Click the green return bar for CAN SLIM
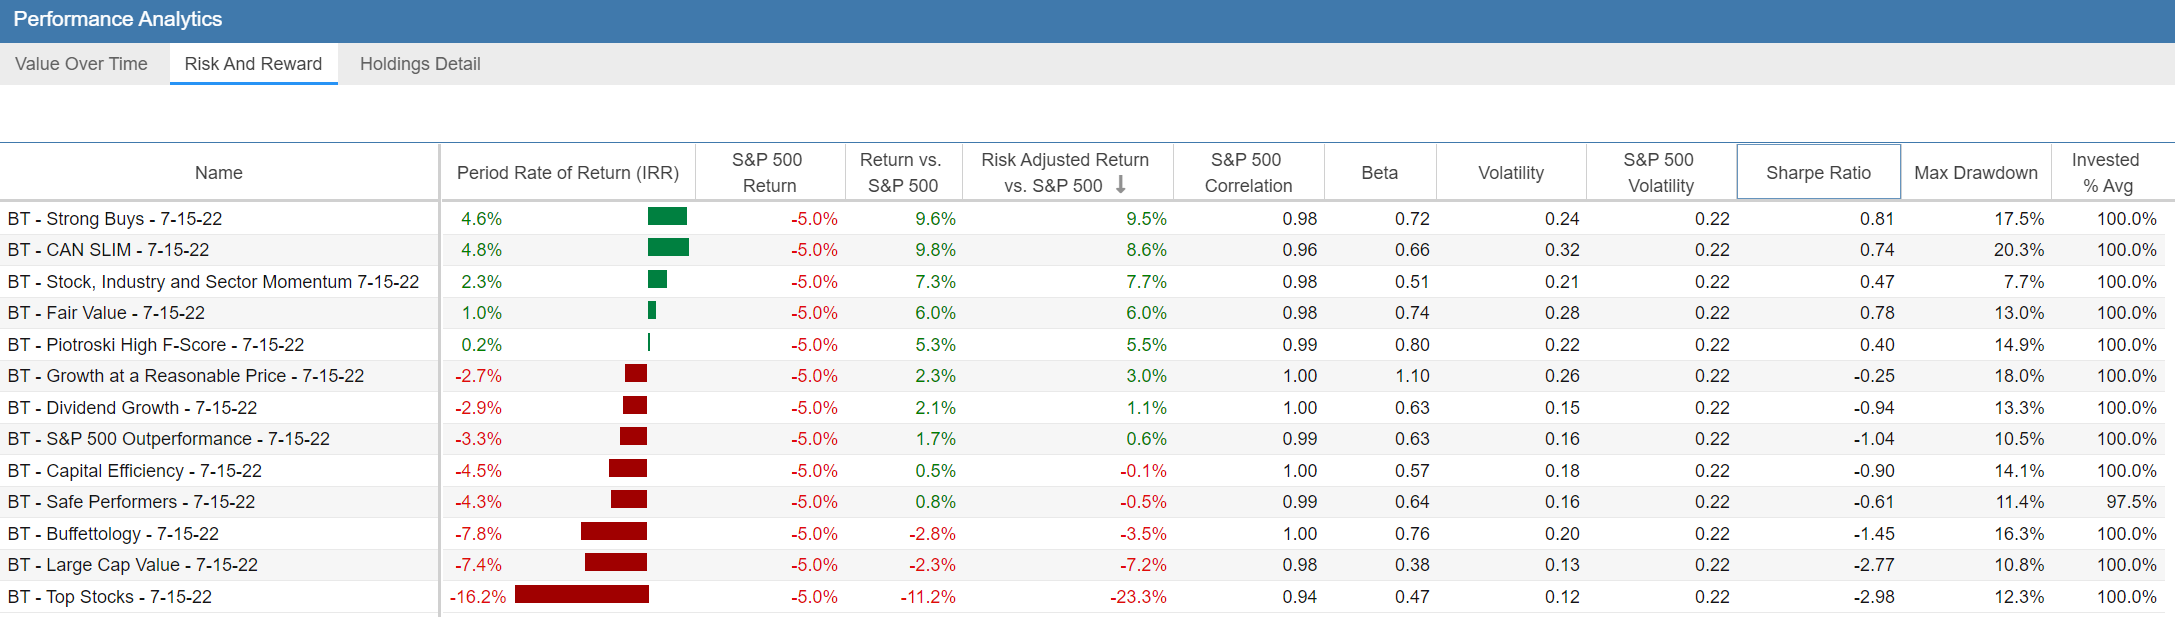This screenshot has width=2175, height=617. tap(667, 248)
